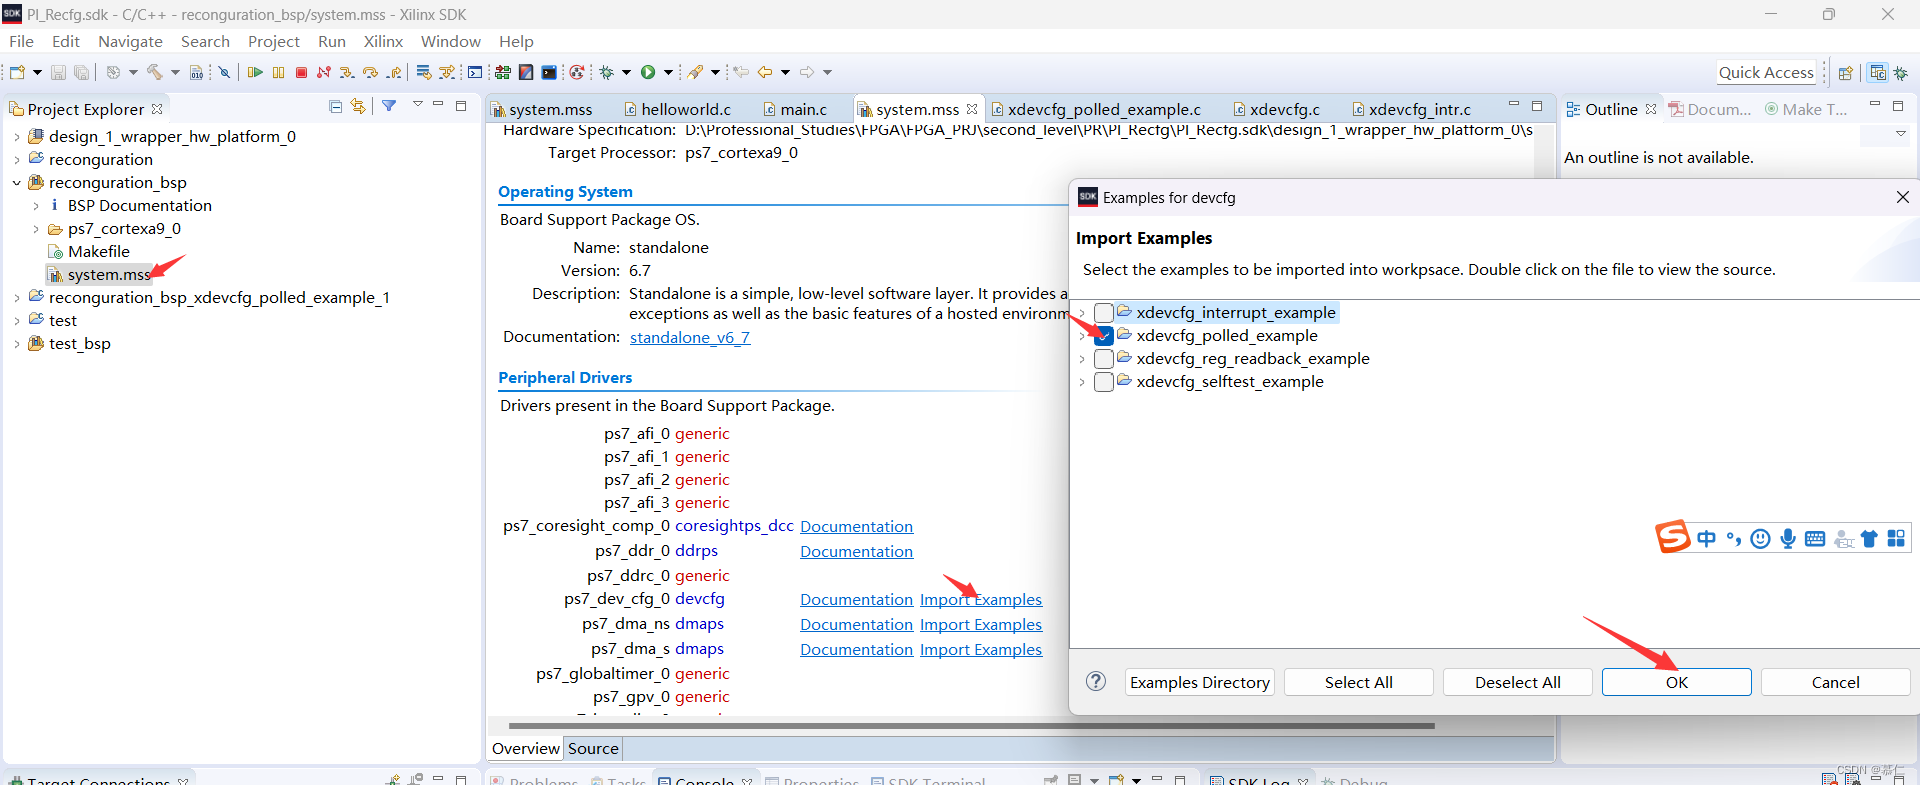Switch to C/C++ perspective icon
1920x785 pixels.
tap(1878, 72)
